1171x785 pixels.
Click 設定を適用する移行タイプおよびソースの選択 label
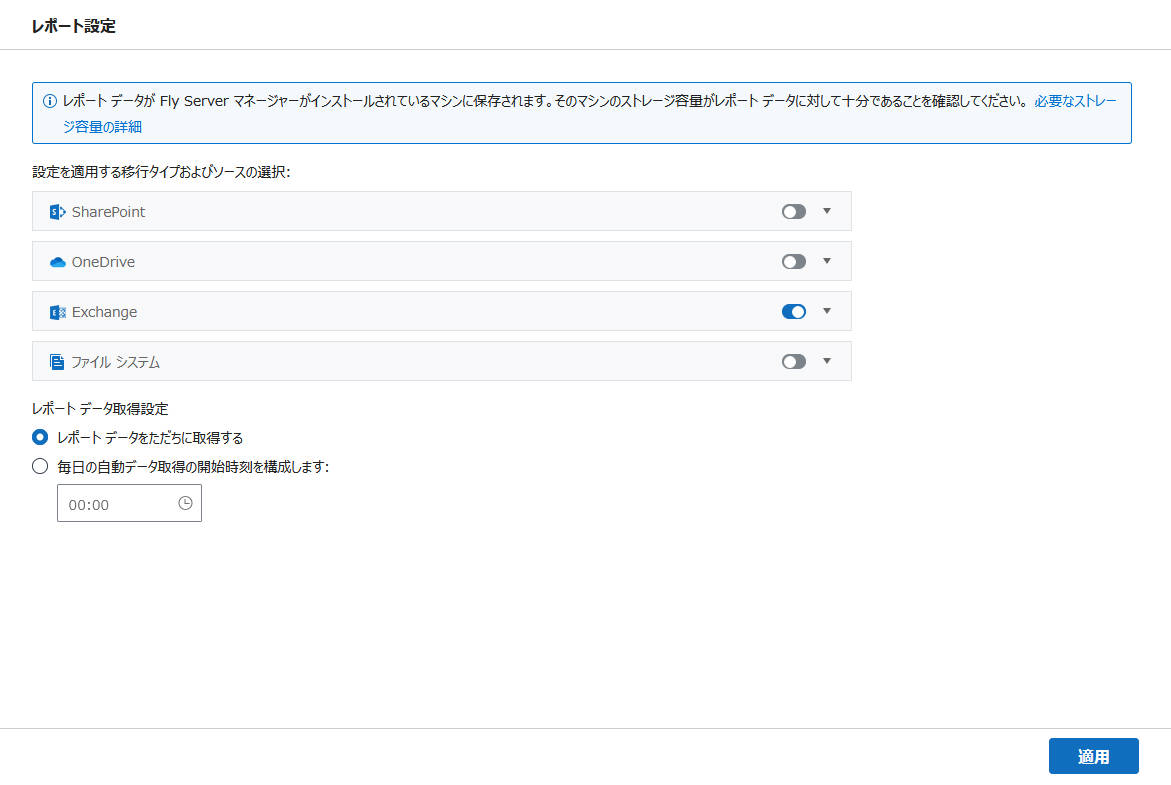tap(161, 172)
